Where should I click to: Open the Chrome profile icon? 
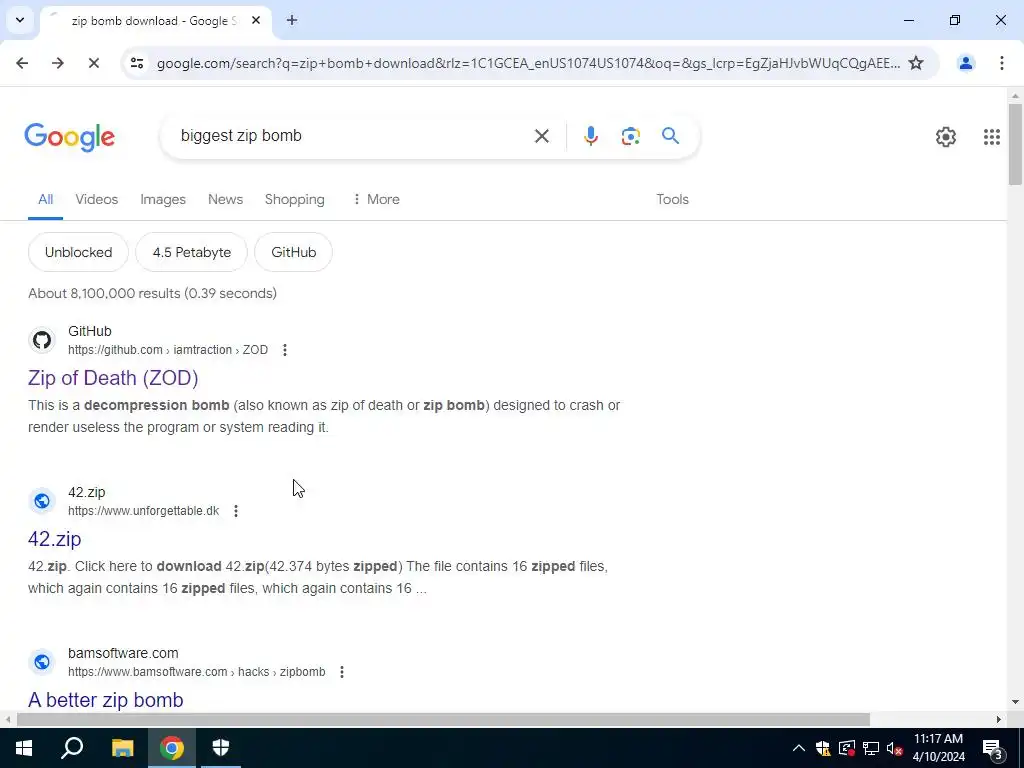coord(965,63)
